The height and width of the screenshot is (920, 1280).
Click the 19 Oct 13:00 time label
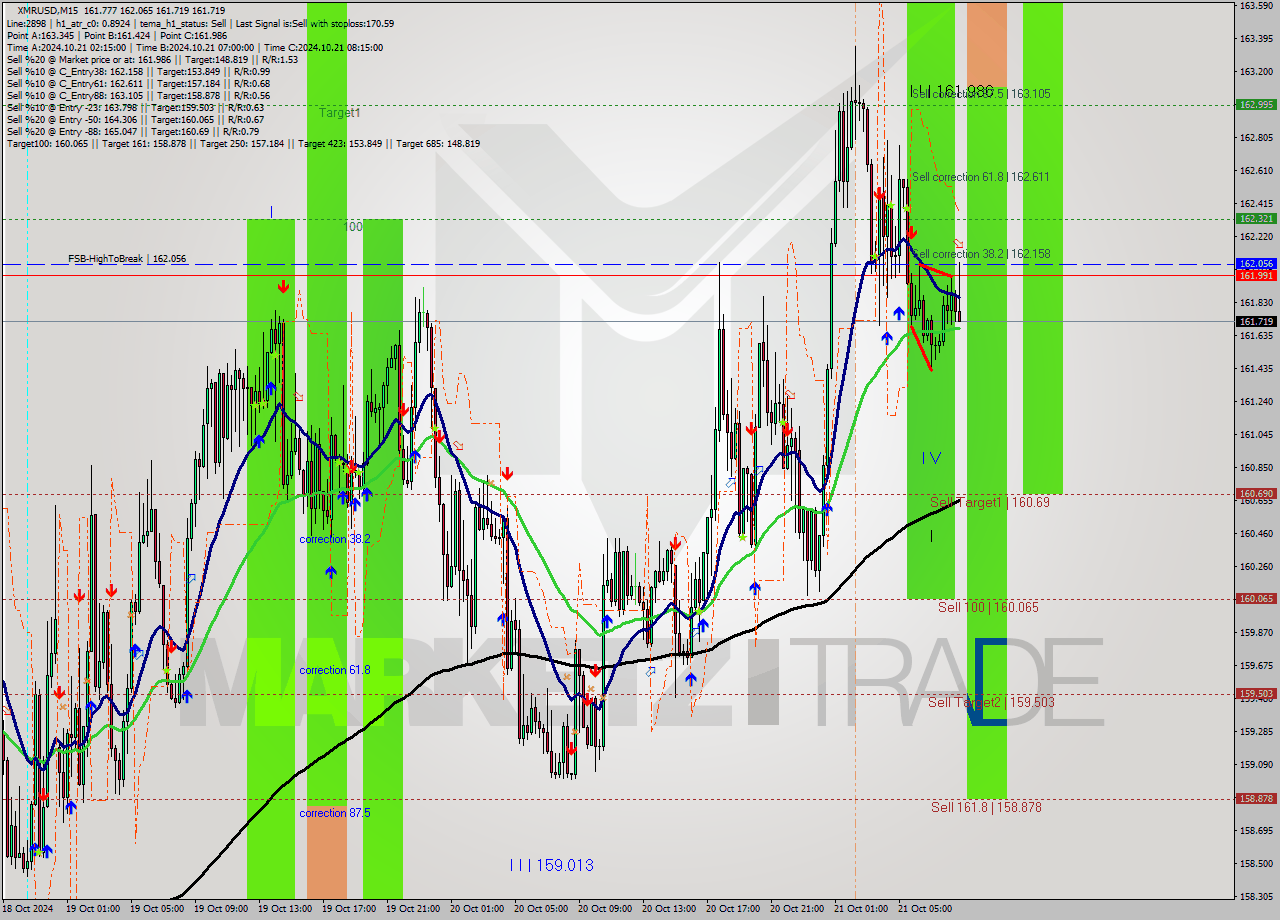pos(285,909)
